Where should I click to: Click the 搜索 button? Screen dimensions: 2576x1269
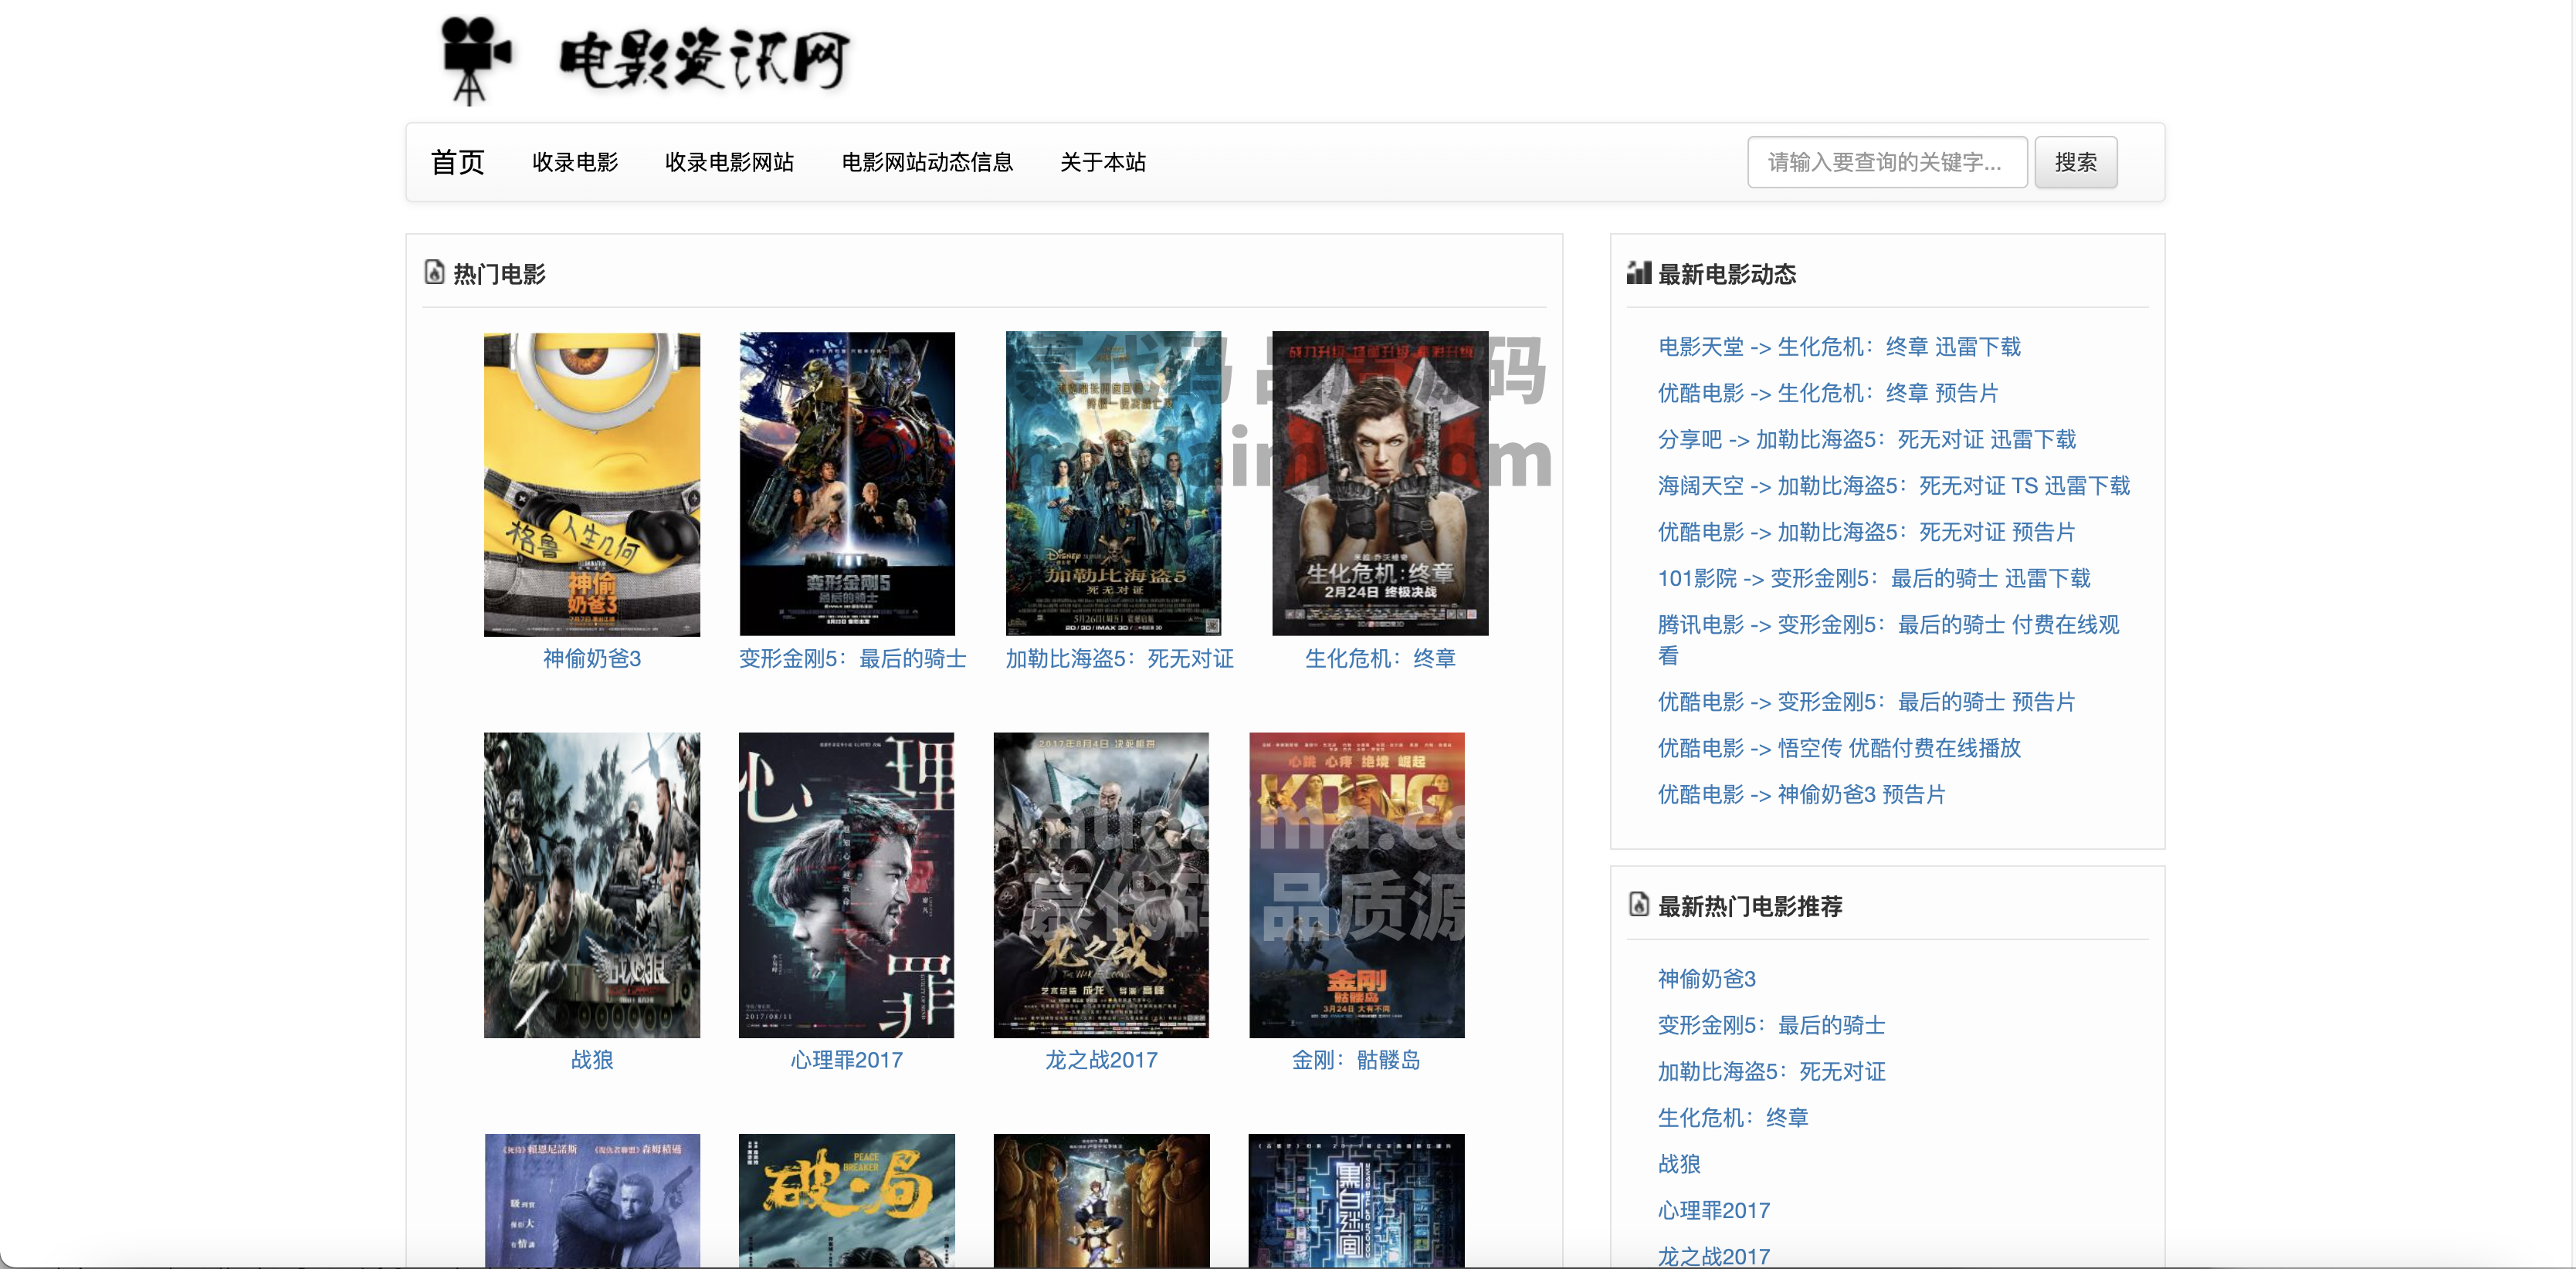tap(2075, 162)
